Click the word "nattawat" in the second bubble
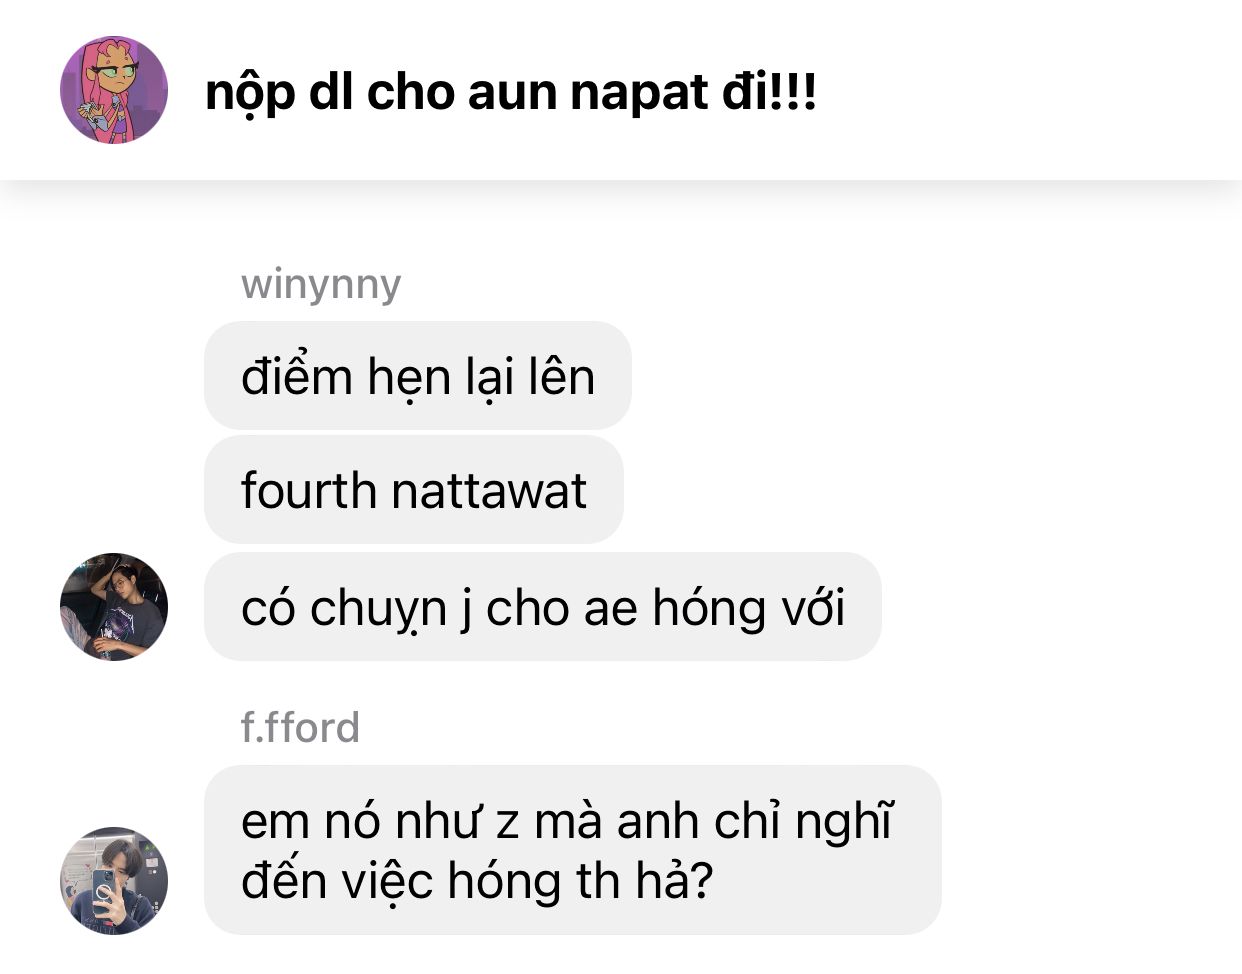This screenshot has width=1242, height=974. pos(489,491)
